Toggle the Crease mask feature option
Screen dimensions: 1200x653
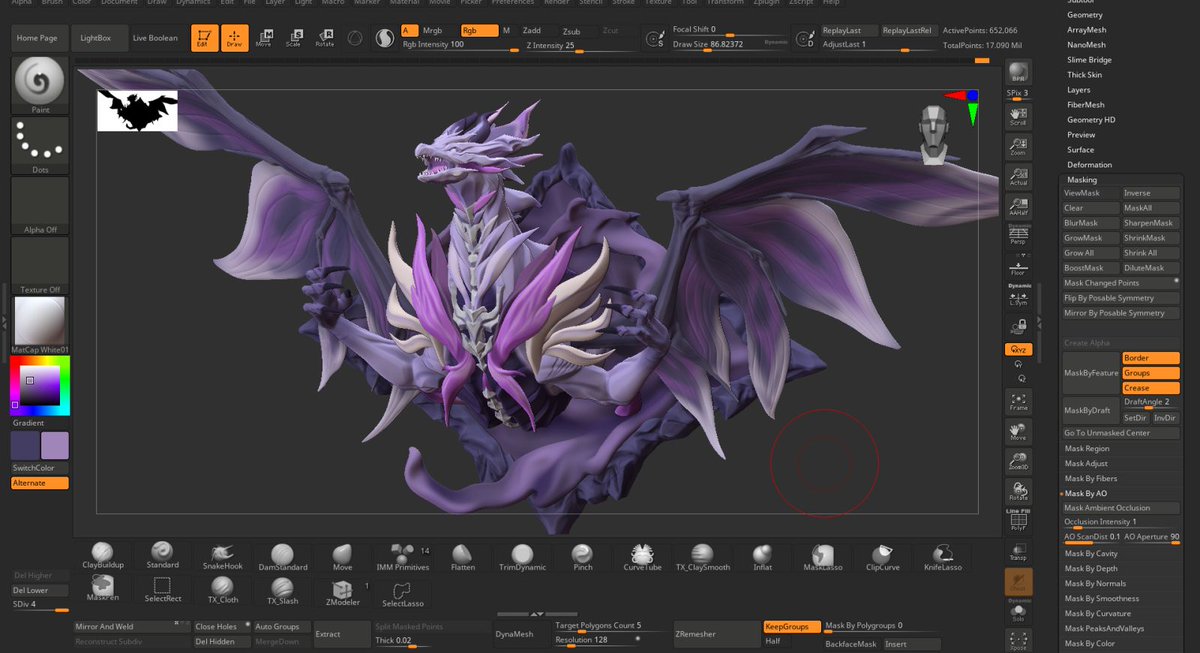click(x=1151, y=388)
